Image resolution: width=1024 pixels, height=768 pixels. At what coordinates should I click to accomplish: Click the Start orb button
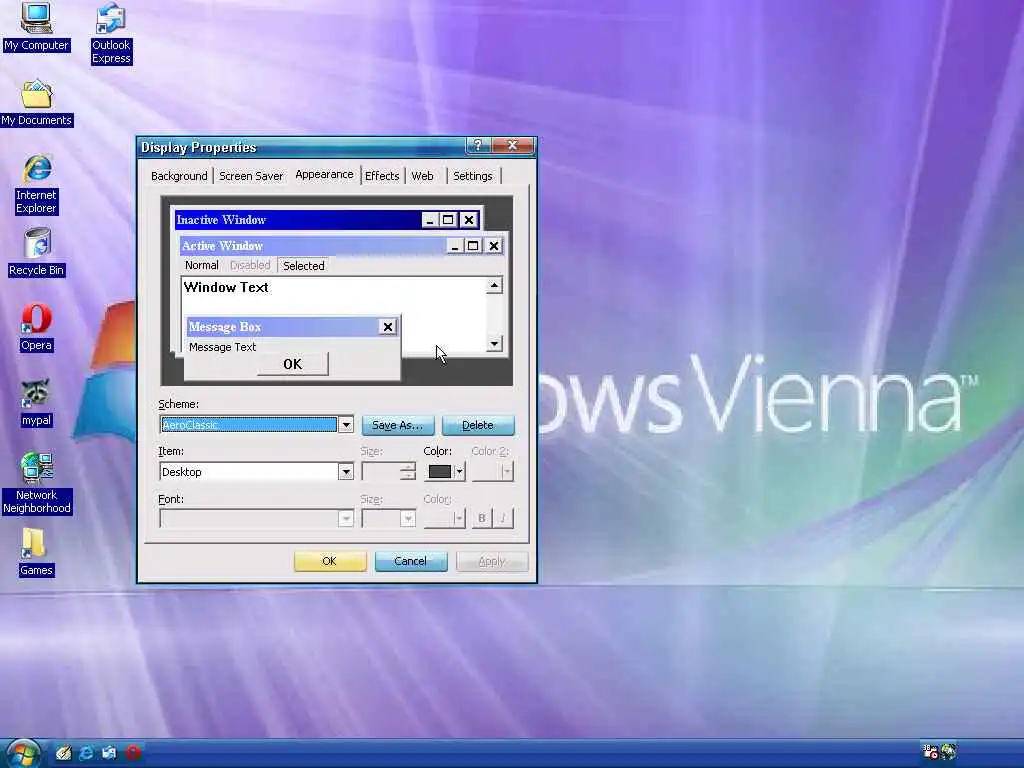coord(23,753)
